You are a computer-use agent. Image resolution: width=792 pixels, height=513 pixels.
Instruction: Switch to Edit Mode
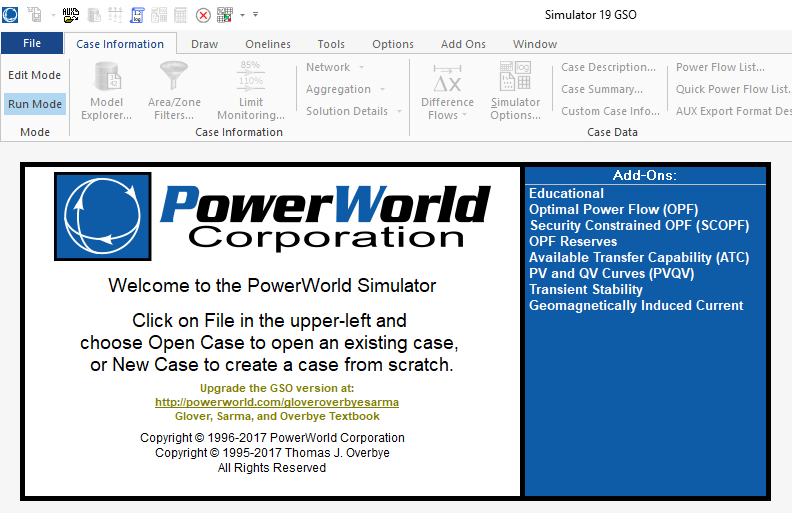34,75
